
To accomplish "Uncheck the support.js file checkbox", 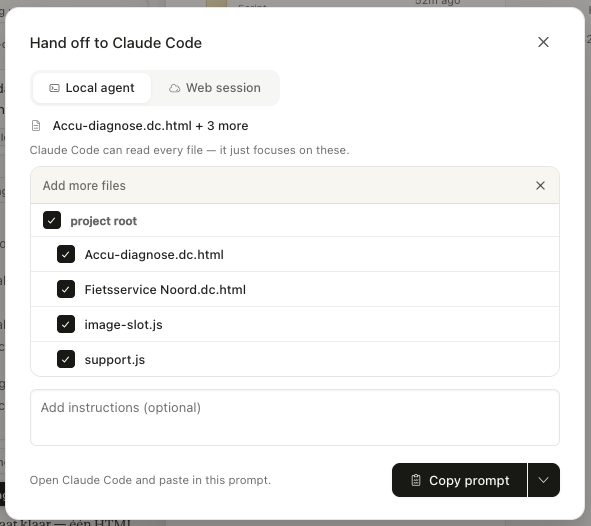I will coord(66,359).
